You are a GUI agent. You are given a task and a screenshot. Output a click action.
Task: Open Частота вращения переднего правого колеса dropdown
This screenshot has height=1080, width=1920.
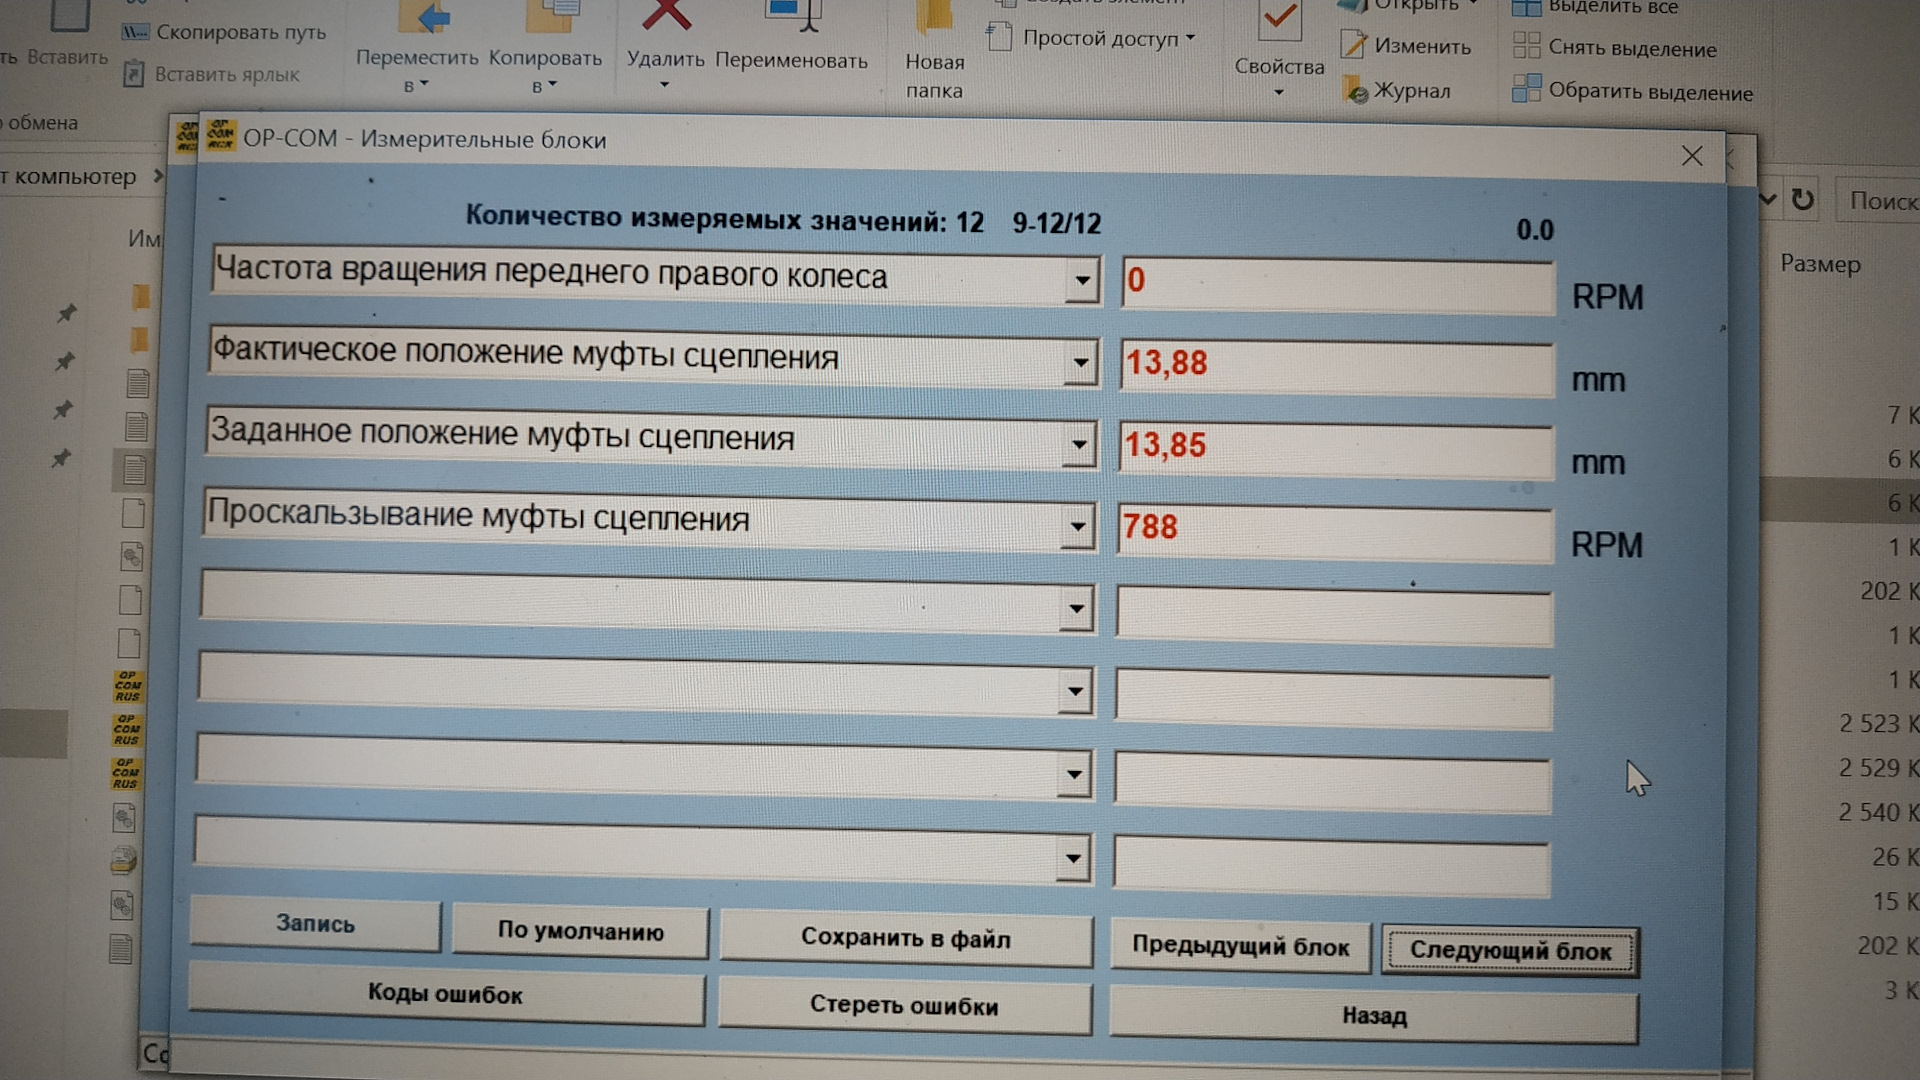(x=1081, y=281)
